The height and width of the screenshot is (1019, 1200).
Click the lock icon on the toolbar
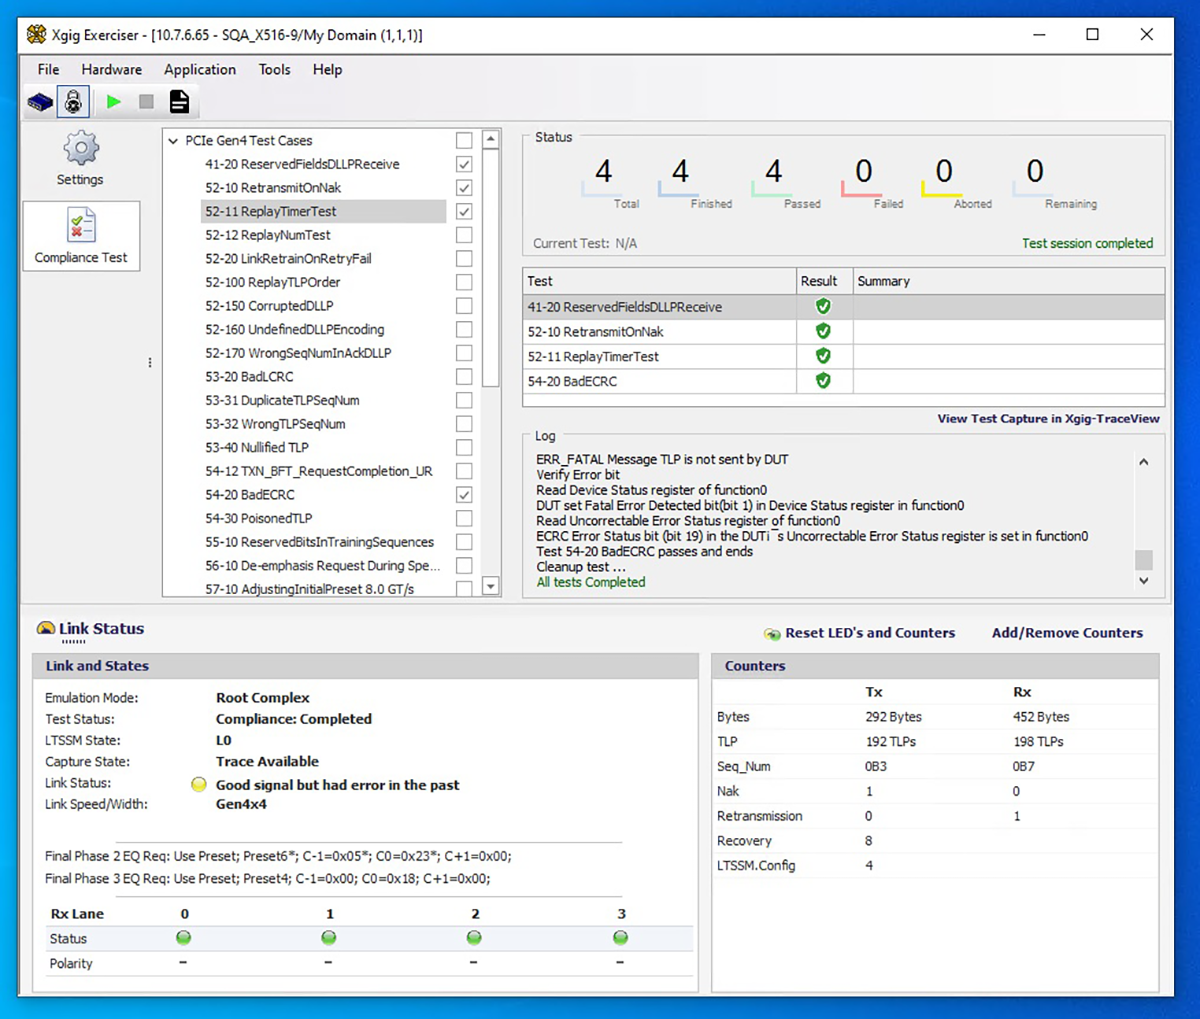[x=72, y=101]
